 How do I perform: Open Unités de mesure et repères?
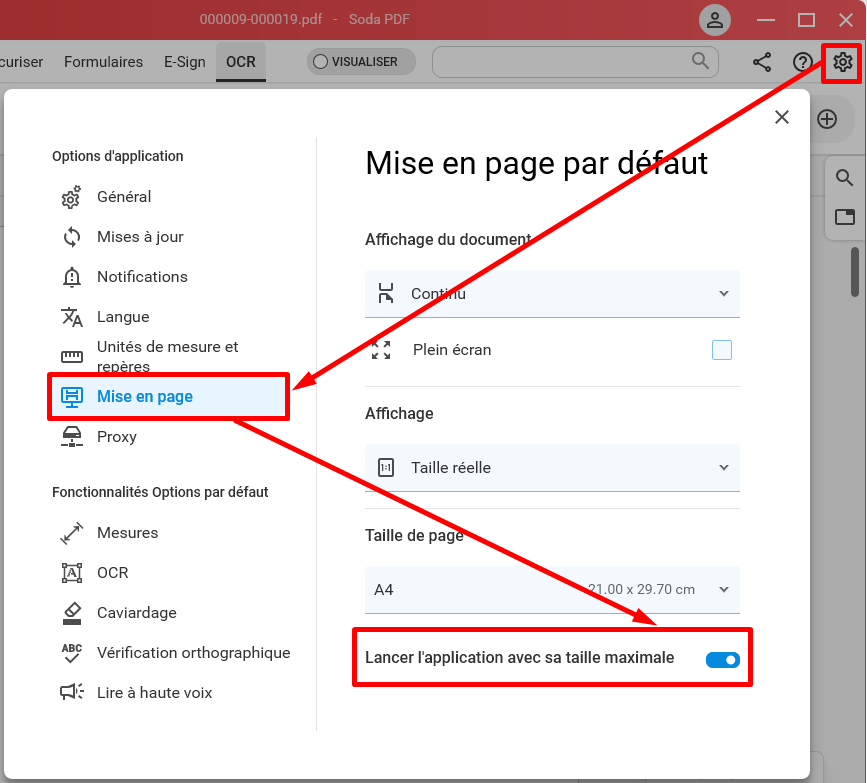pos(169,357)
